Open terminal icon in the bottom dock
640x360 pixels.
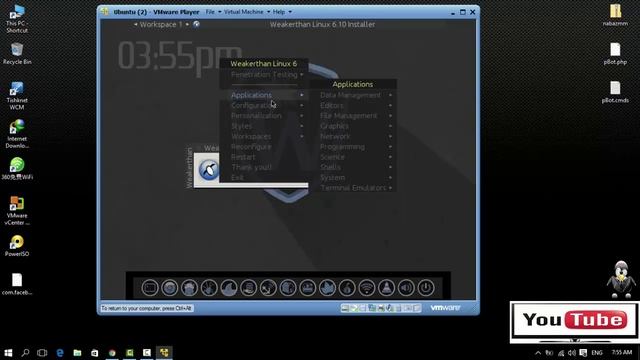click(x=150, y=288)
